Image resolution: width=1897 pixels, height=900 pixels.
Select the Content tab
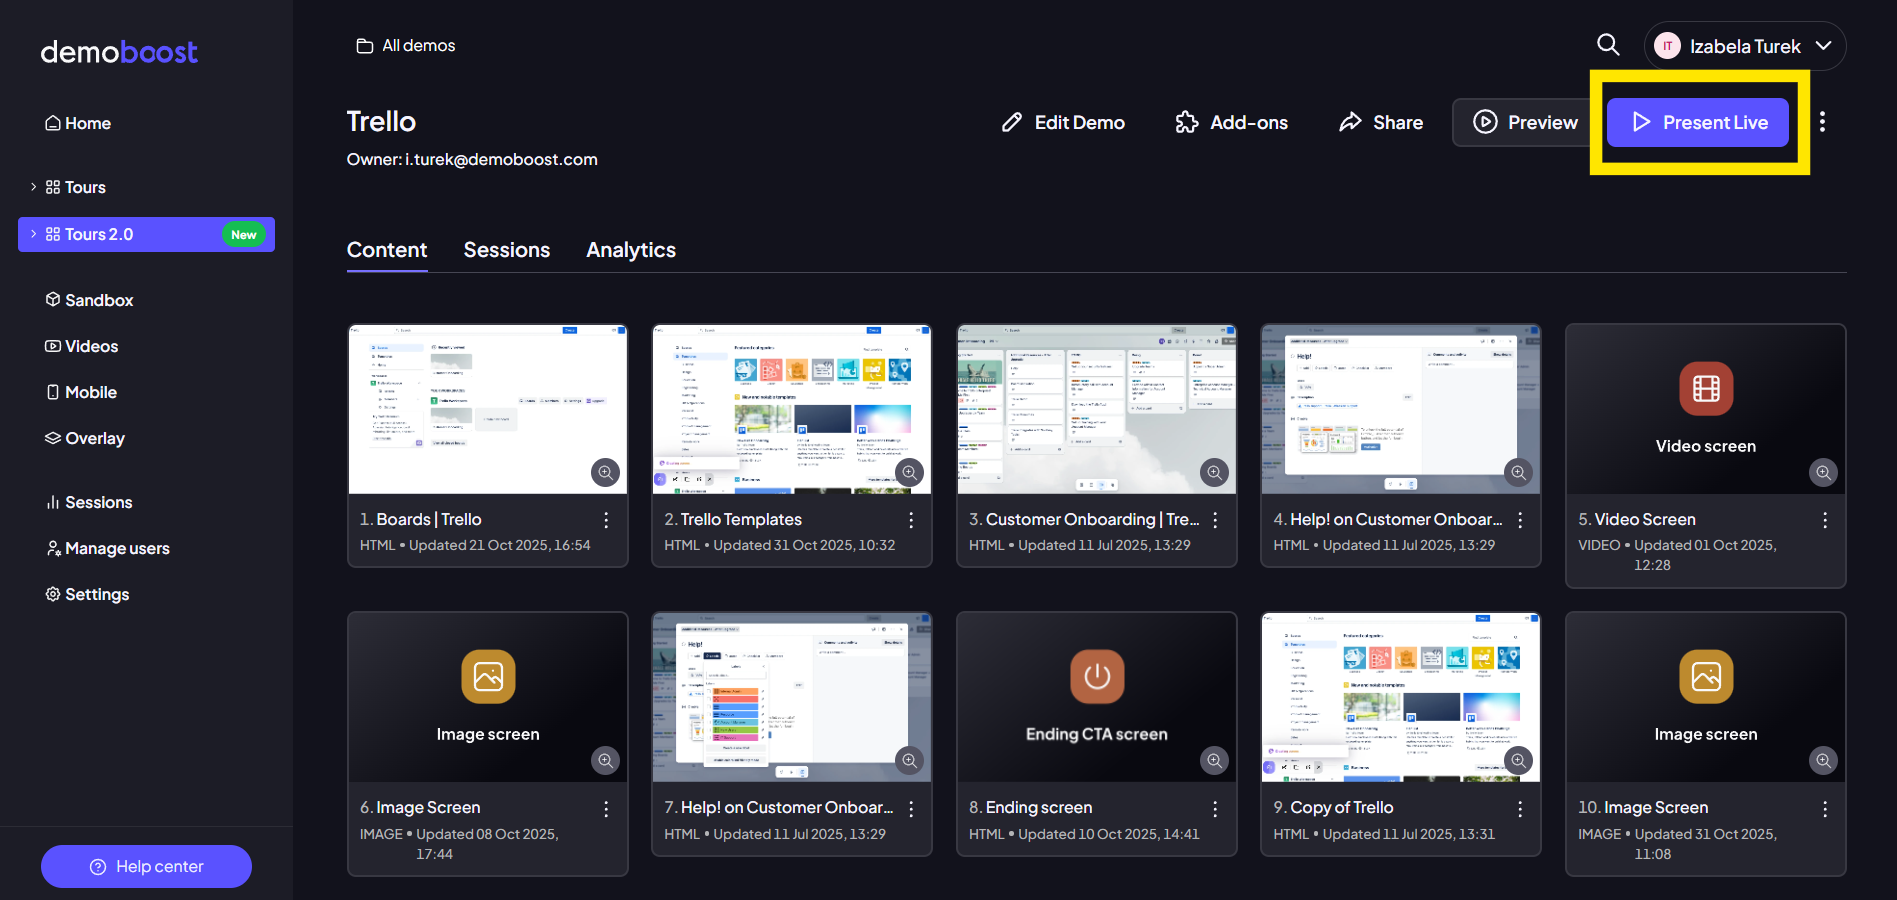click(x=387, y=250)
